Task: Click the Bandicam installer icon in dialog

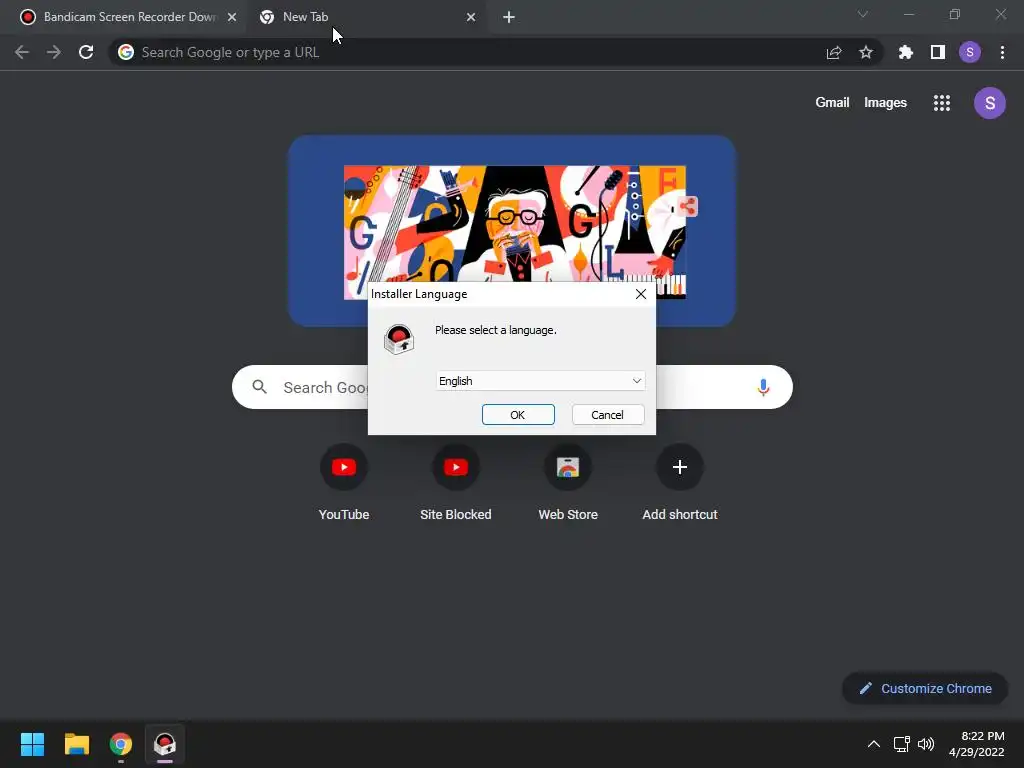Action: click(399, 339)
